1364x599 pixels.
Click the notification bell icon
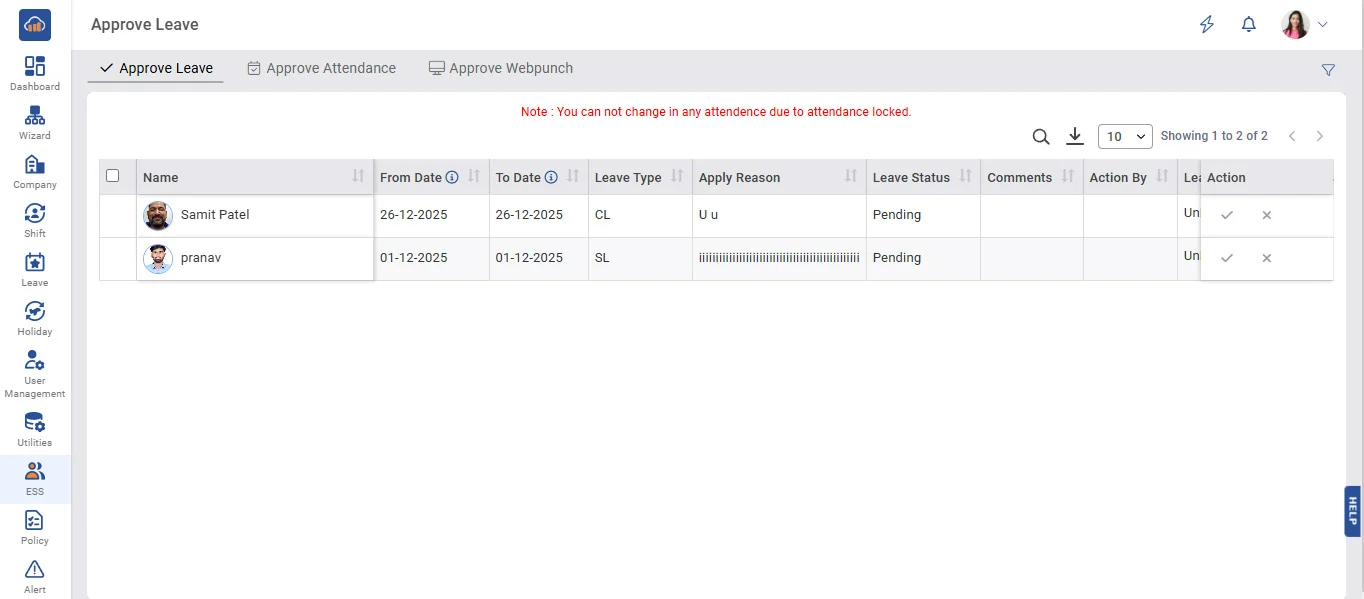click(1248, 25)
